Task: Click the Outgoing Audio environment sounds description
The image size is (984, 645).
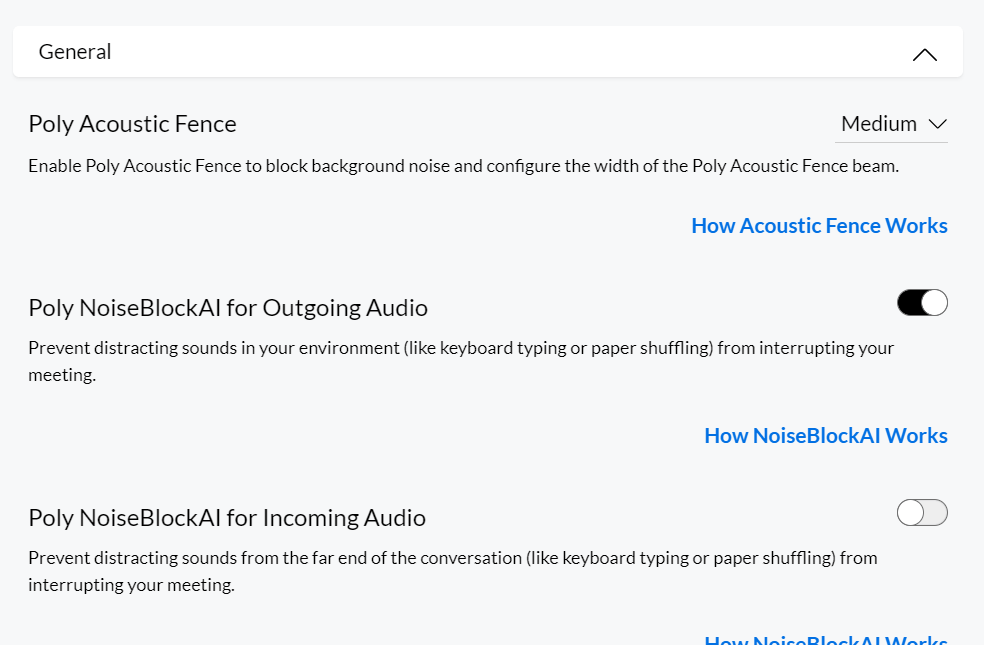Action: (x=460, y=348)
